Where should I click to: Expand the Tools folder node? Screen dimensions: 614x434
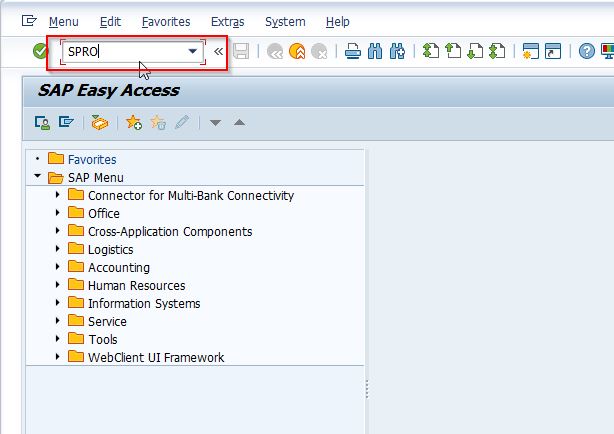pos(58,338)
